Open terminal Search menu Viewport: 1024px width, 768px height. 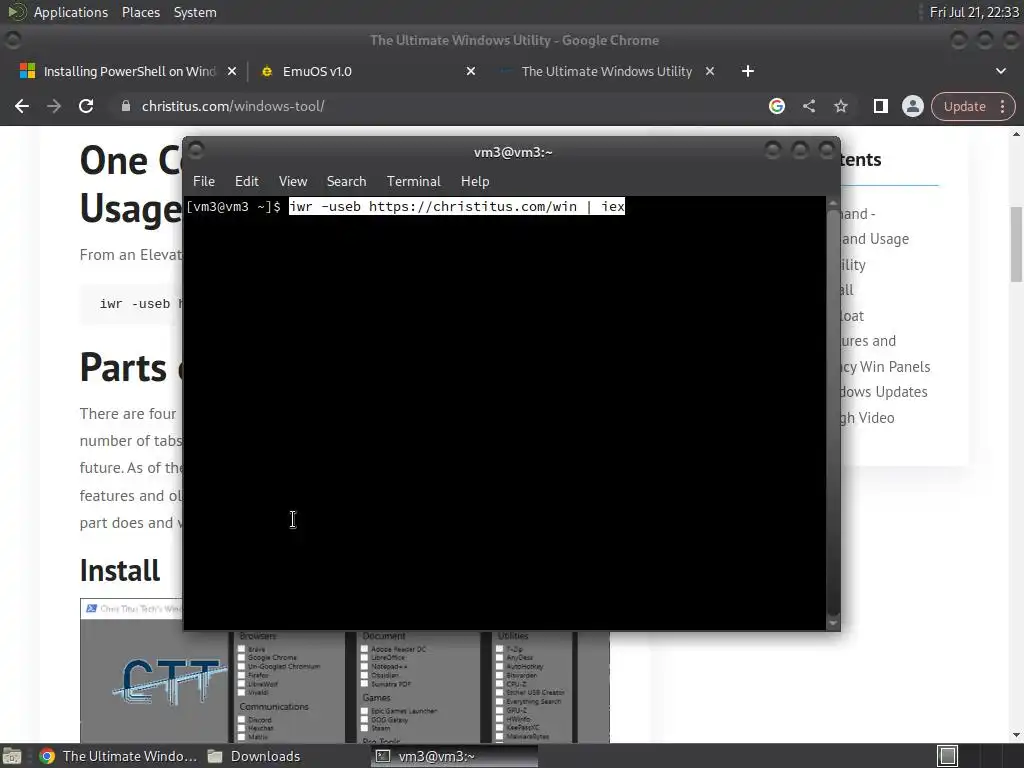pyautogui.click(x=346, y=182)
